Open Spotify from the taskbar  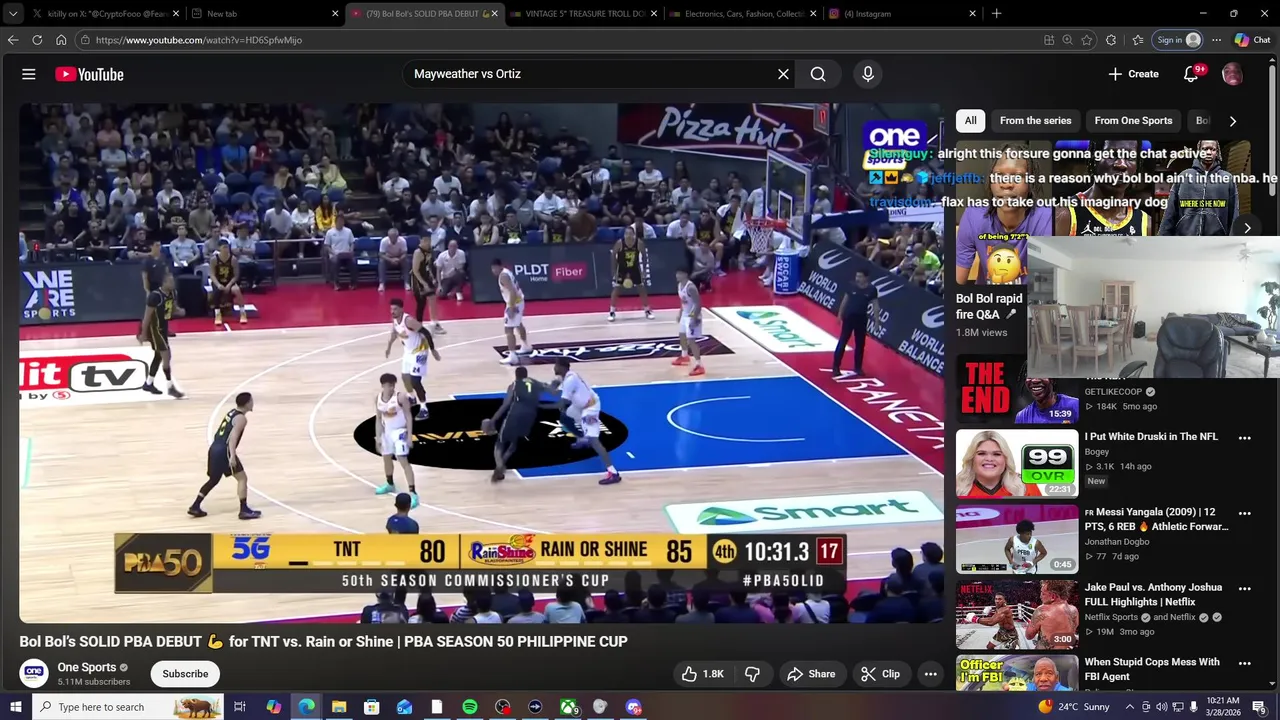[470, 707]
